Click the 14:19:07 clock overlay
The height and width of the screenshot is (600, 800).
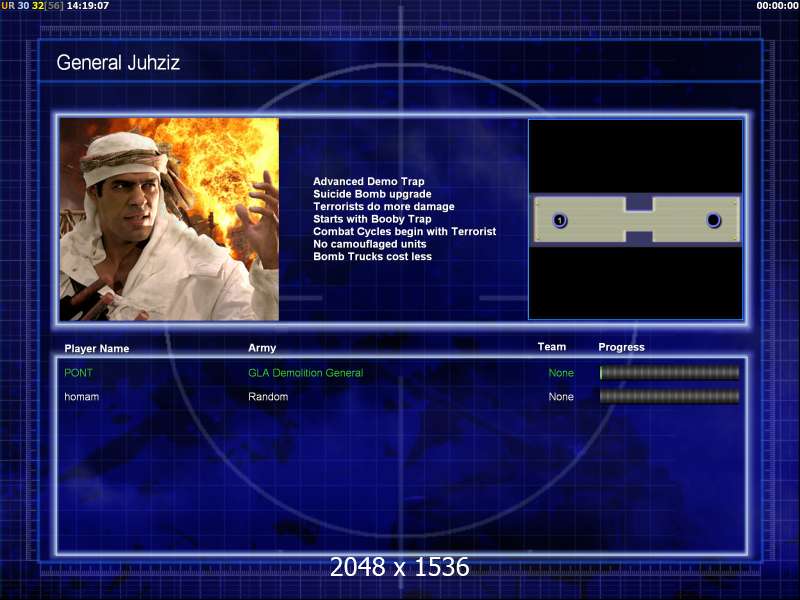click(88, 6)
